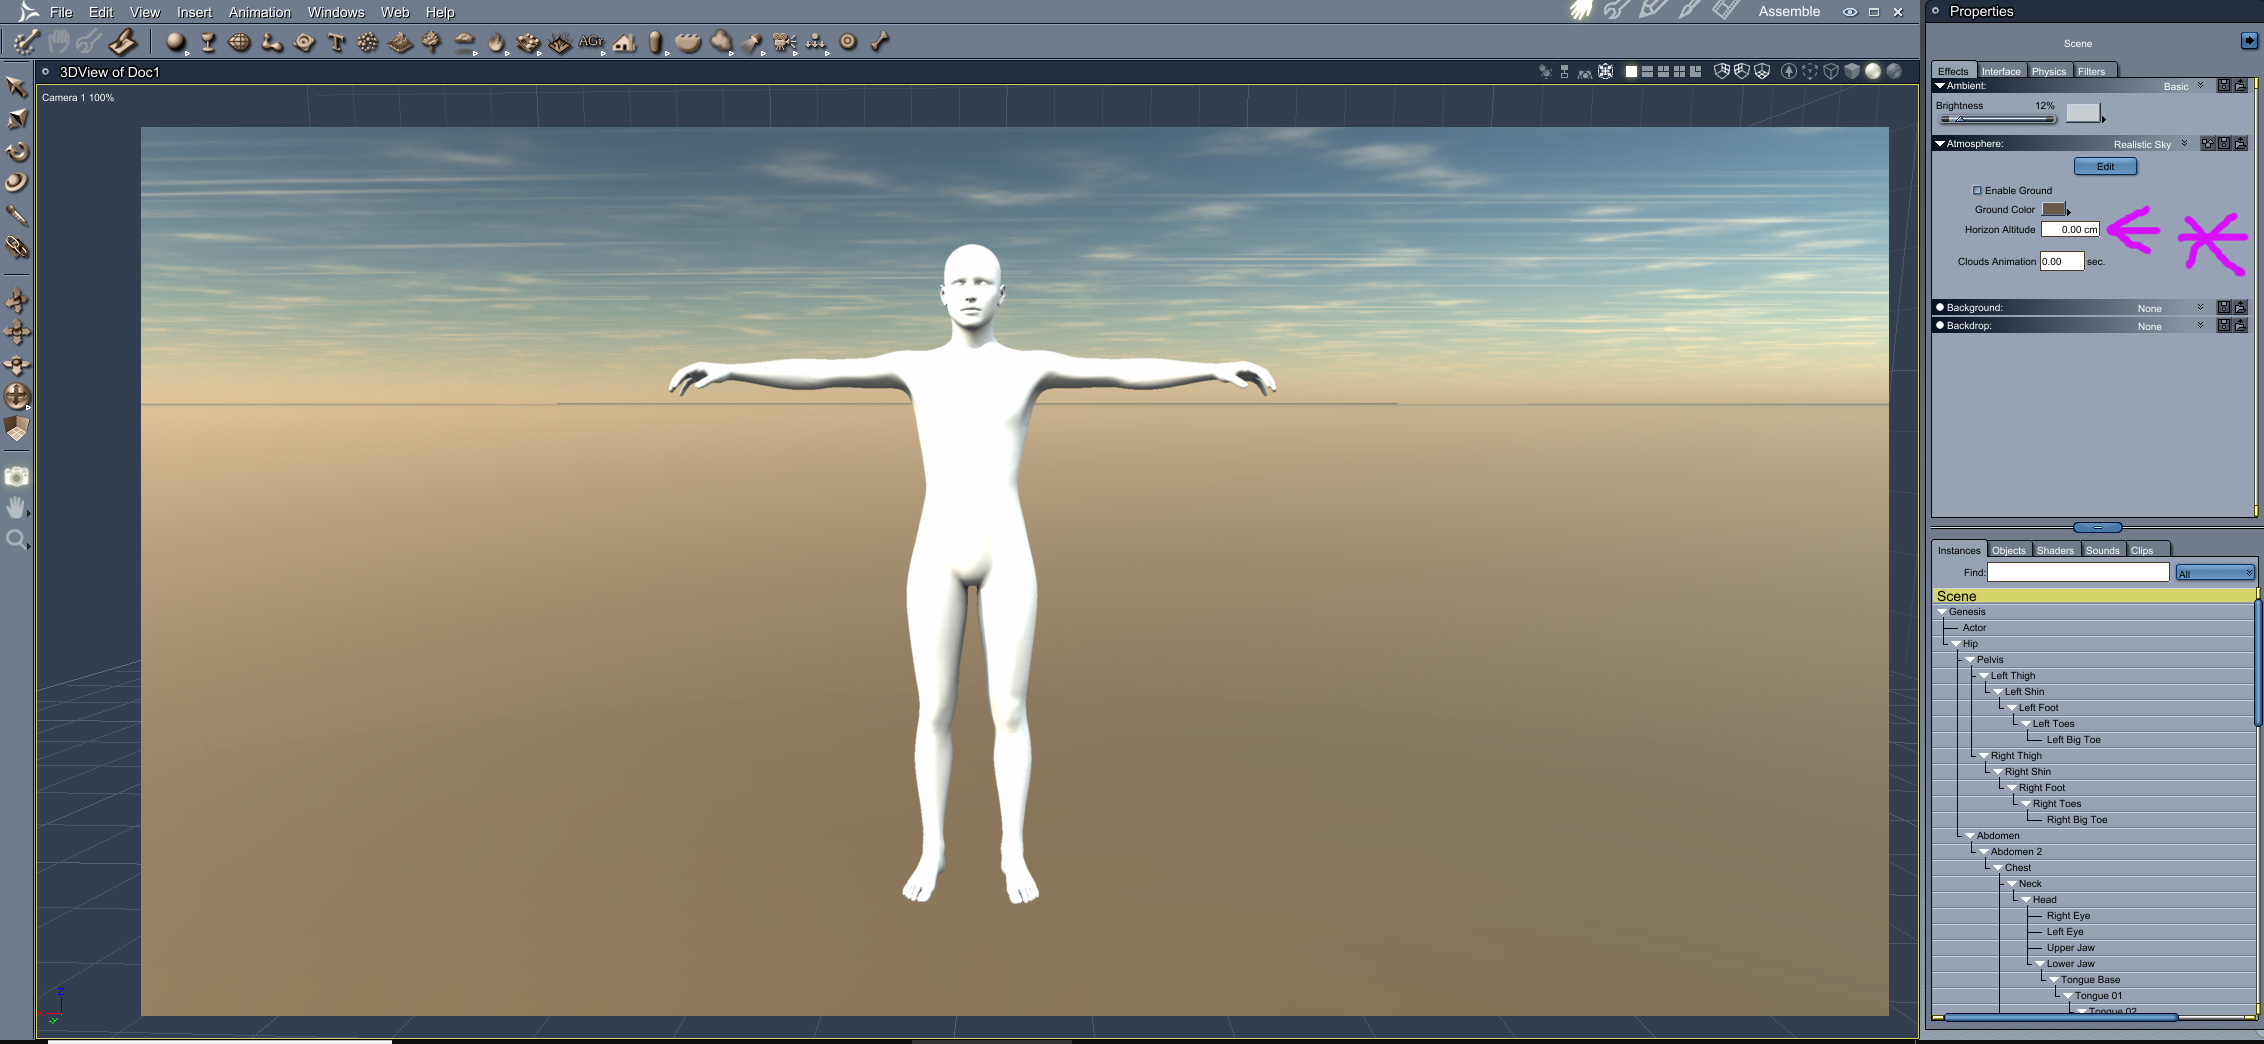Open the File menu

(x=61, y=12)
